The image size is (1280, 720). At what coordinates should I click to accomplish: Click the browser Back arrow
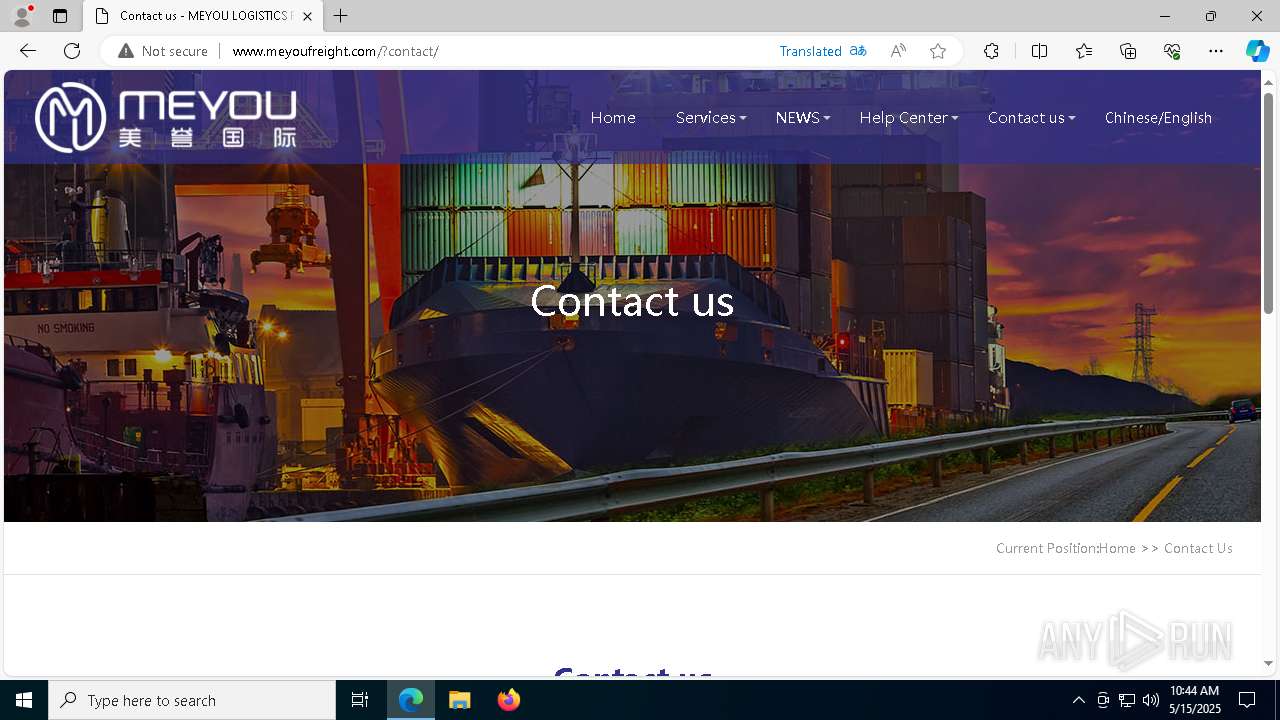[28, 51]
